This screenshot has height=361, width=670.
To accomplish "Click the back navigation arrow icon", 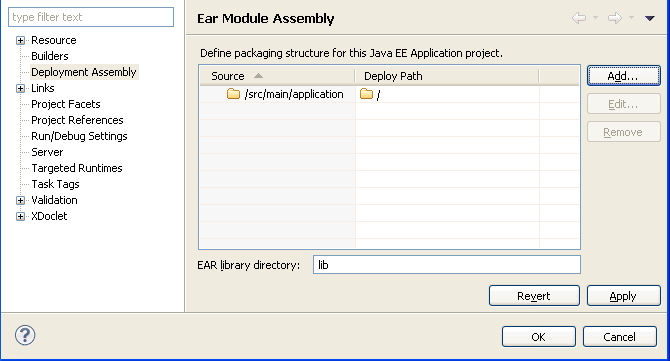I will click(579, 18).
